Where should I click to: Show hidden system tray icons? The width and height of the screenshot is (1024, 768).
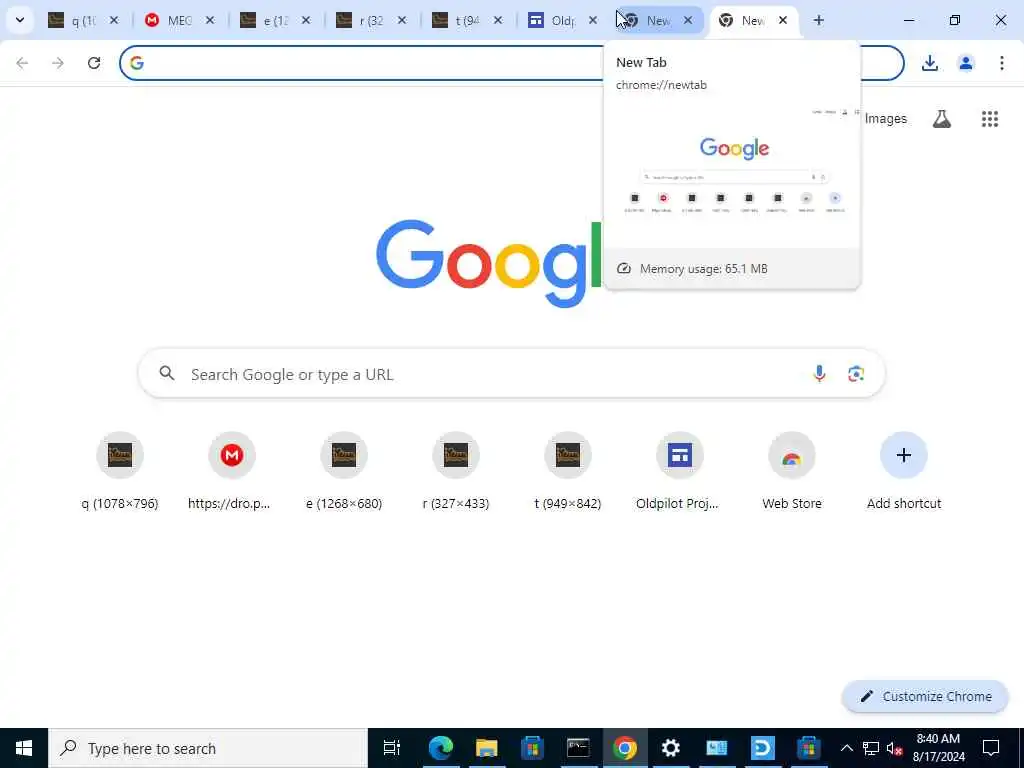click(846, 748)
